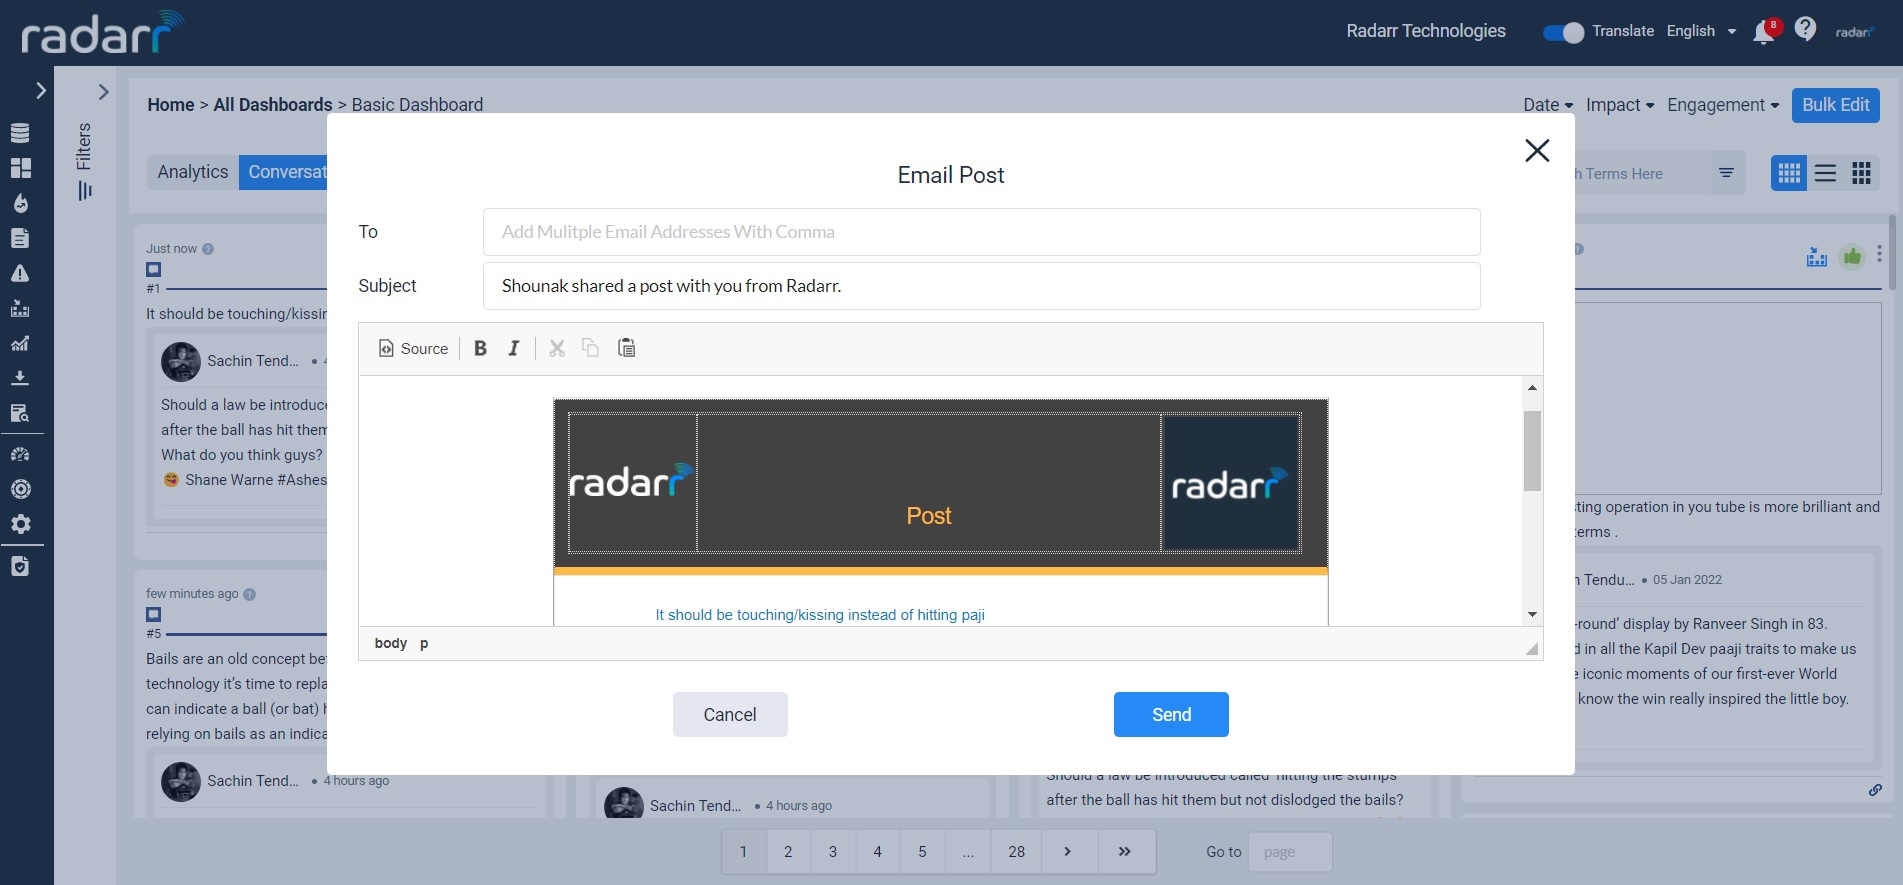The image size is (1903, 885).
Task: Click the All Dashboards breadcrumb
Action: [x=273, y=105]
